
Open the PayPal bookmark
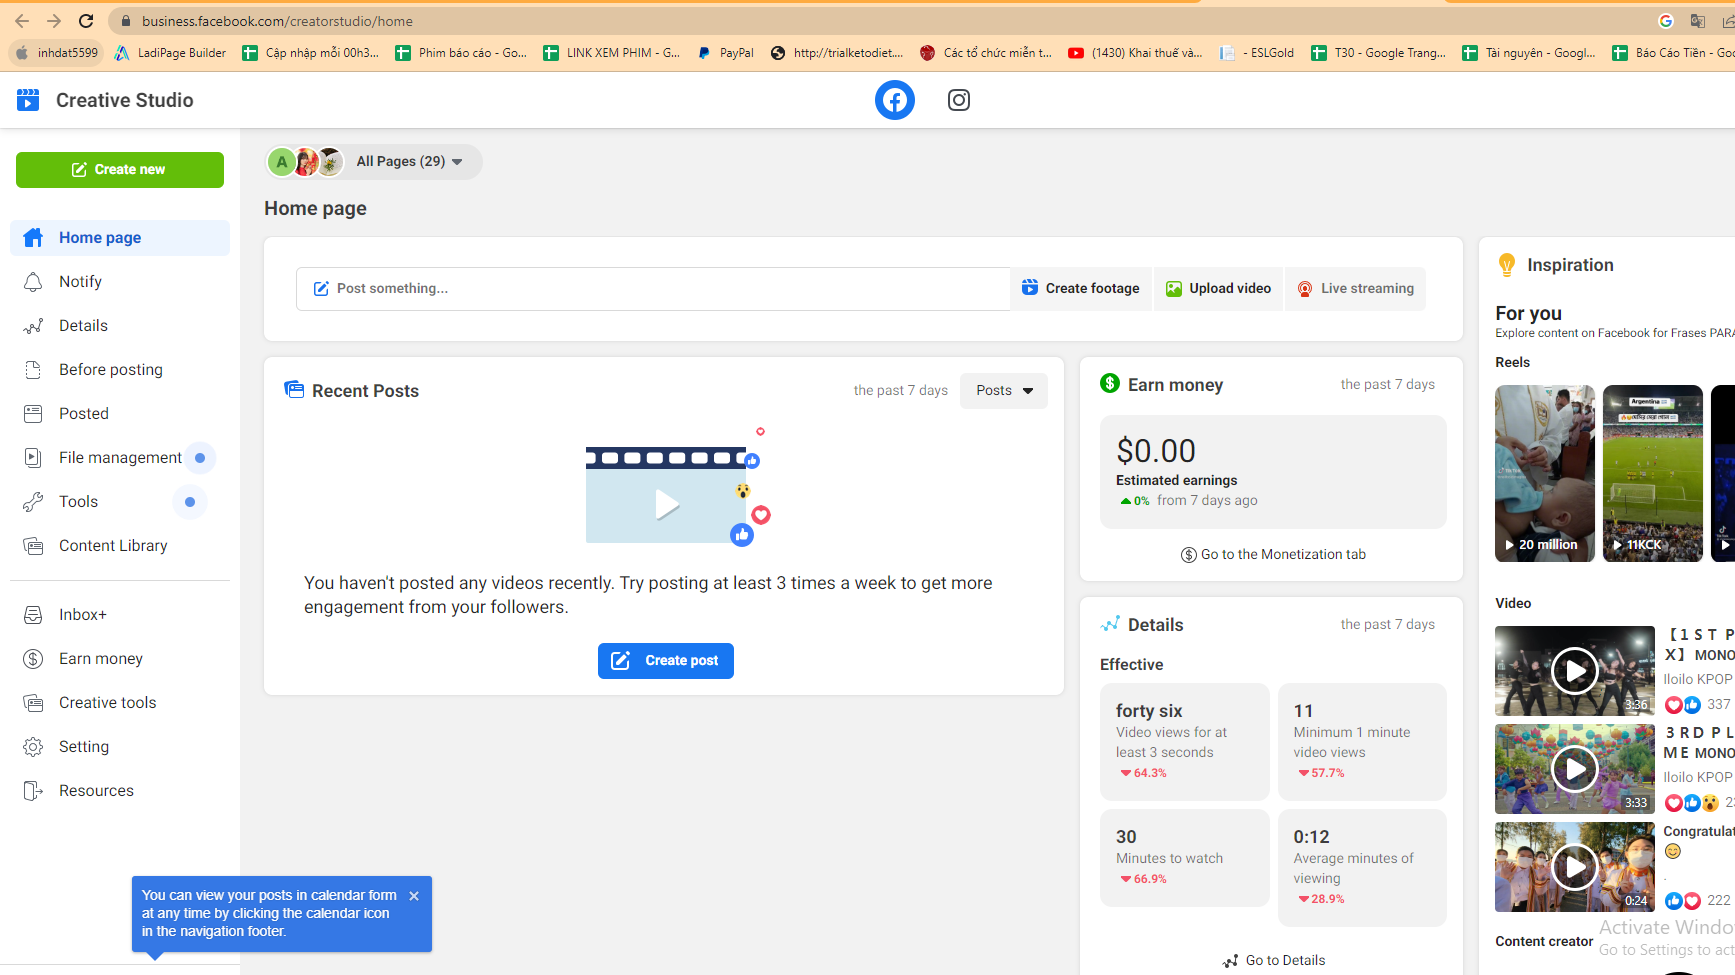click(x=725, y=53)
